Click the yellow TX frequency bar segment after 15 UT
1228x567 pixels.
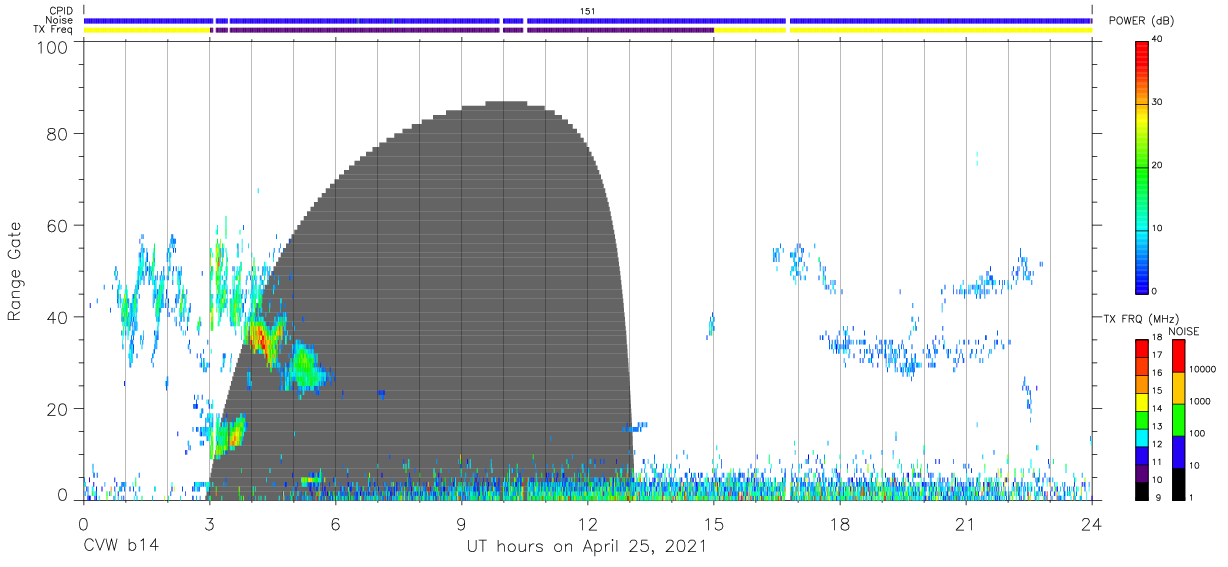click(902, 30)
